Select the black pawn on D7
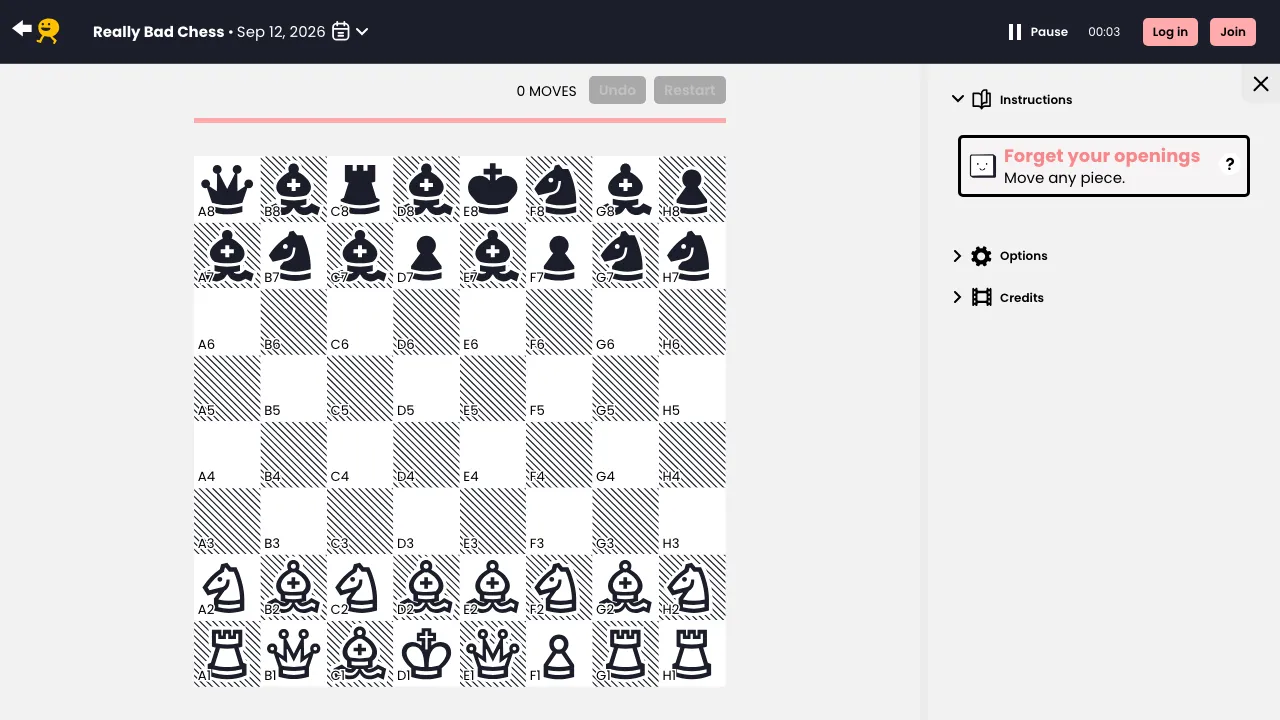The width and height of the screenshot is (1280, 720). [426, 255]
